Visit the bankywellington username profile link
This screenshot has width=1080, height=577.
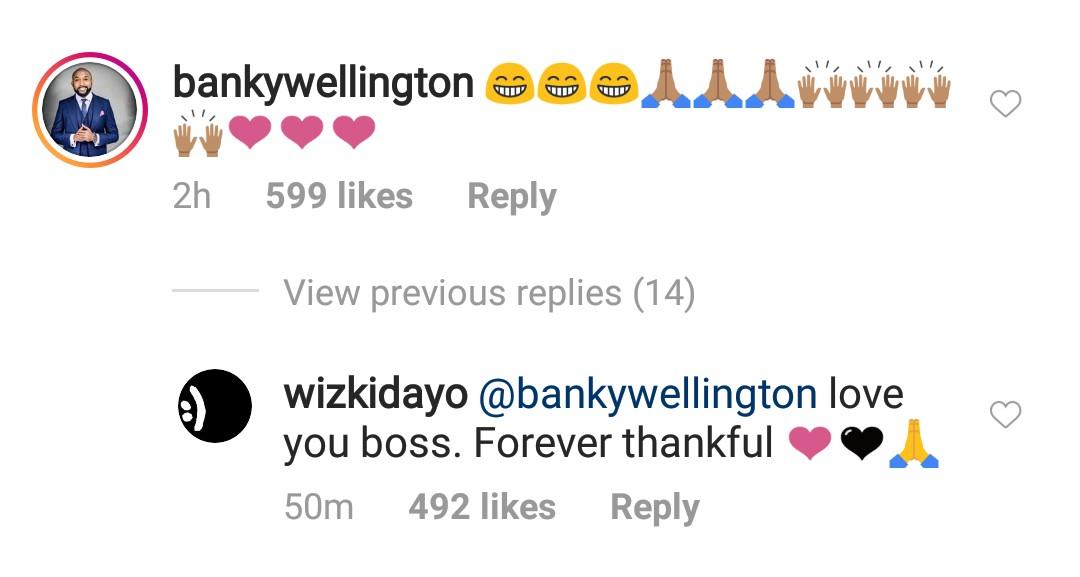[323, 84]
